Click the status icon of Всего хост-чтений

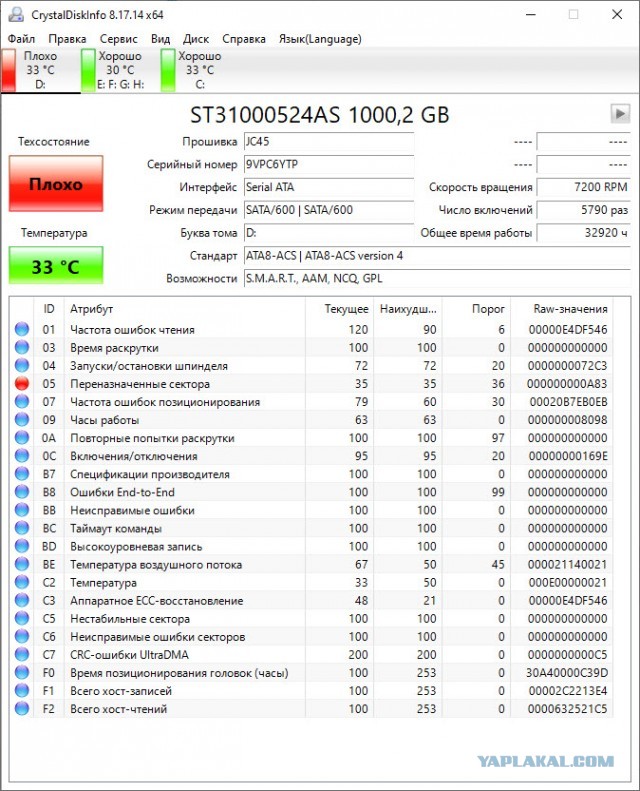coord(22,709)
